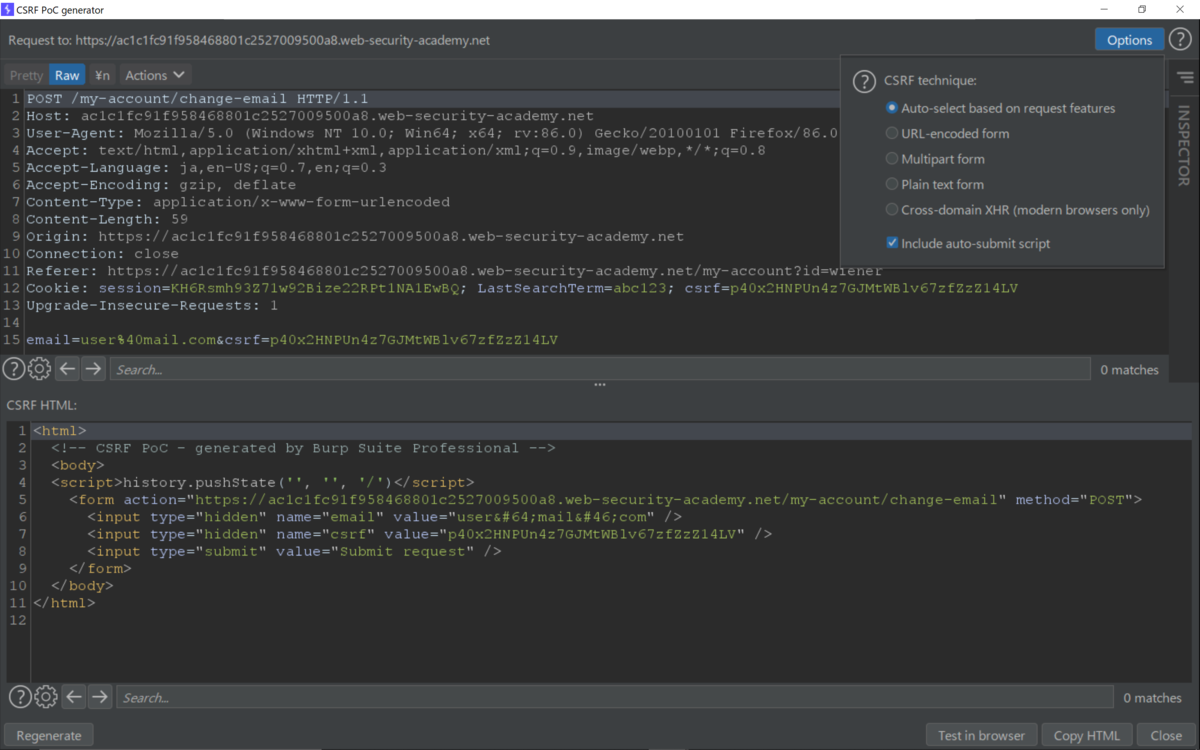Go to previous match in request search
Screen dimensions: 1200x750
67,369
